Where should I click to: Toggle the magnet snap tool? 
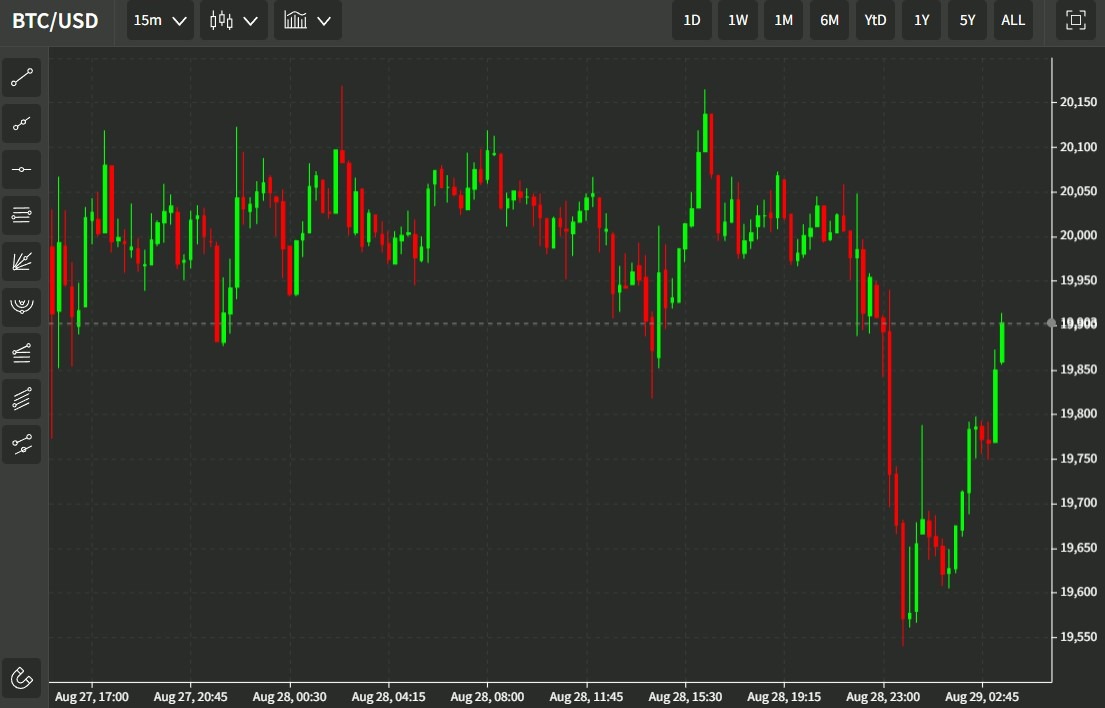(22, 678)
